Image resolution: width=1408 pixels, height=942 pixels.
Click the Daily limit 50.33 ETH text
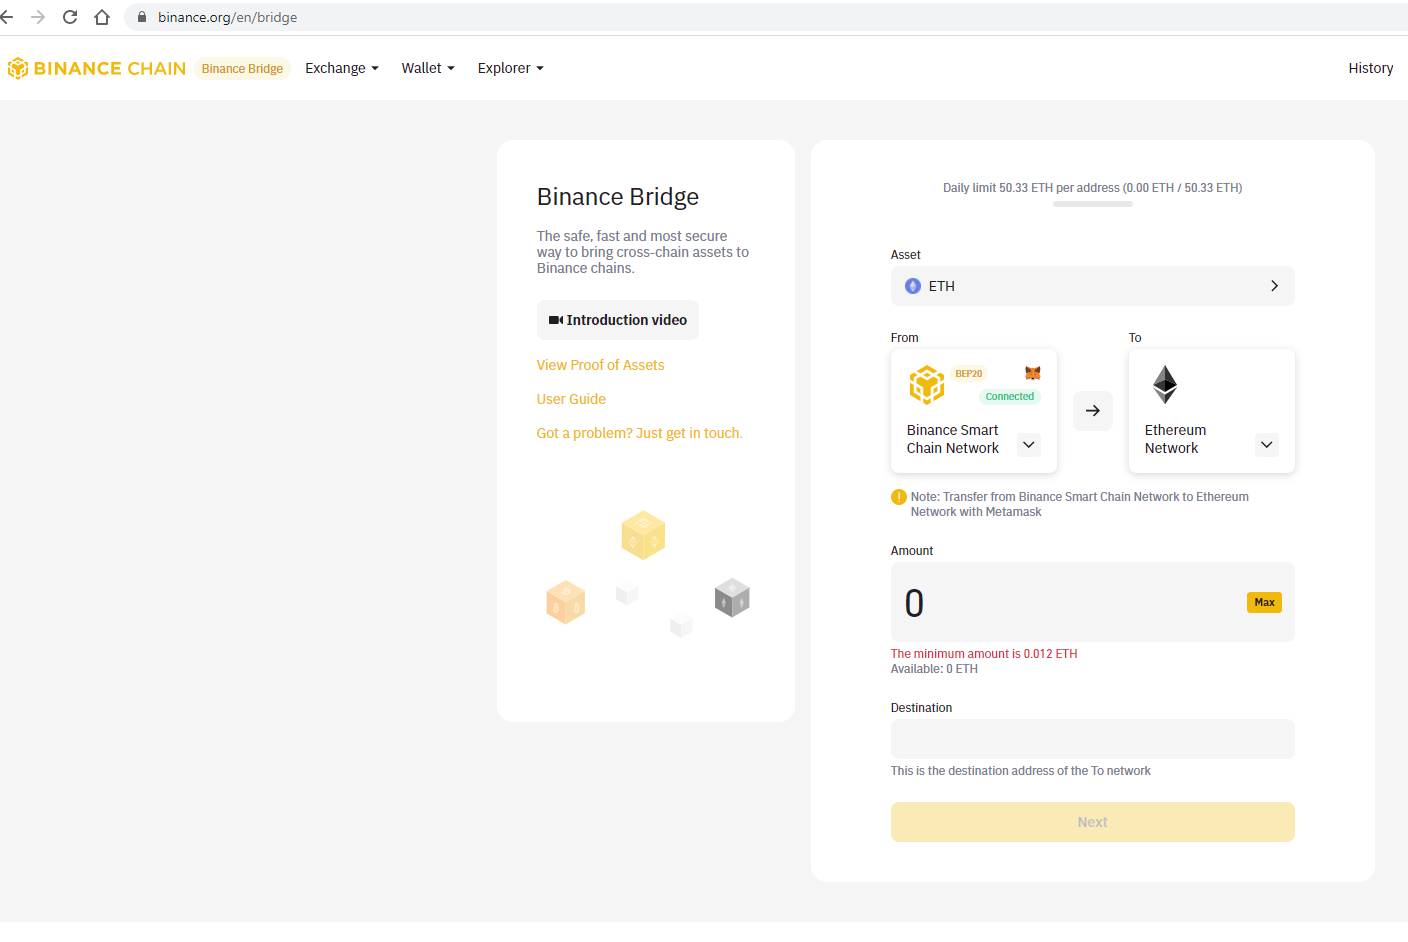(x=1093, y=188)
